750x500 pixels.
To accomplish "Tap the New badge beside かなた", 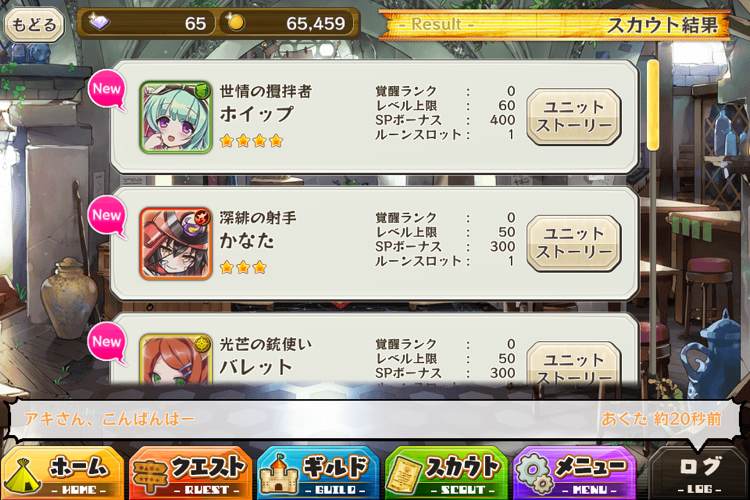I will 107,216.
